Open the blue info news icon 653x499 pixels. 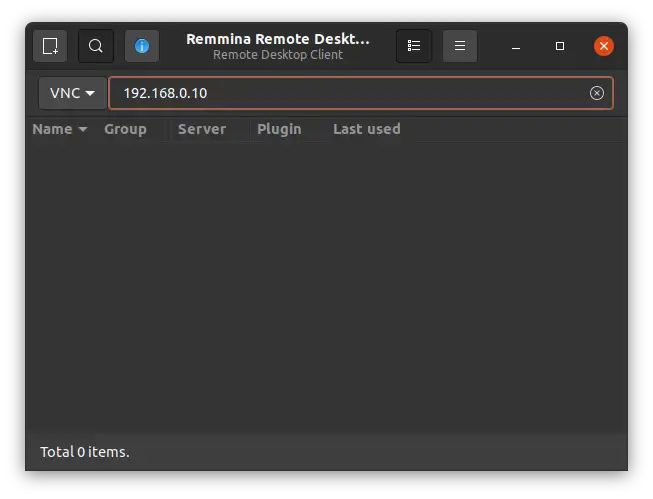pos(142,46)
